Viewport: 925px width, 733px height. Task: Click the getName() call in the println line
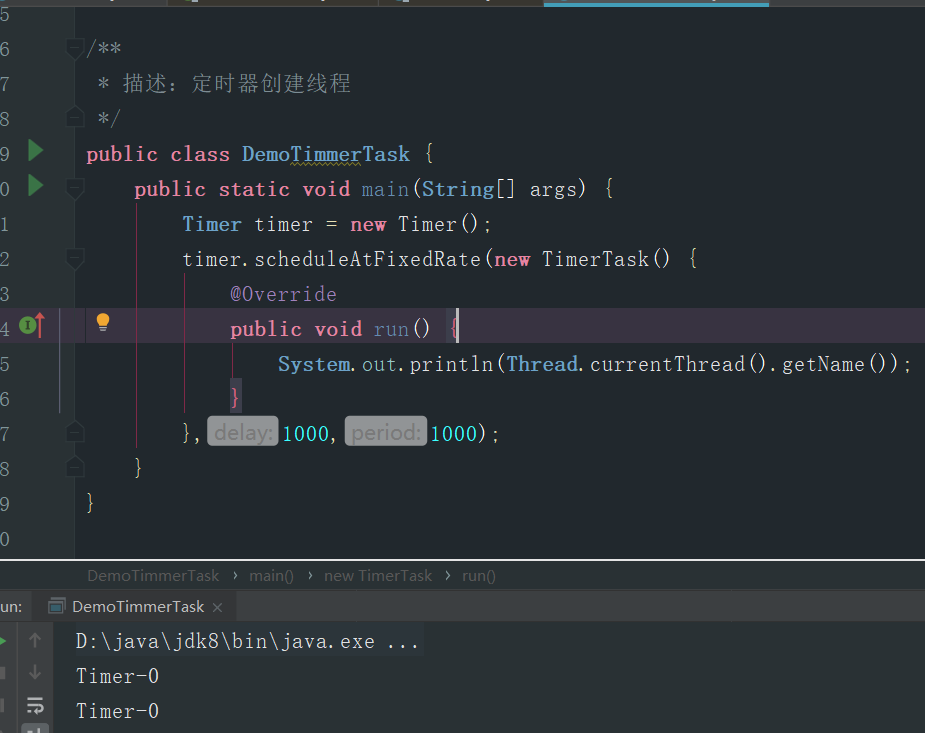pos(834,364)
